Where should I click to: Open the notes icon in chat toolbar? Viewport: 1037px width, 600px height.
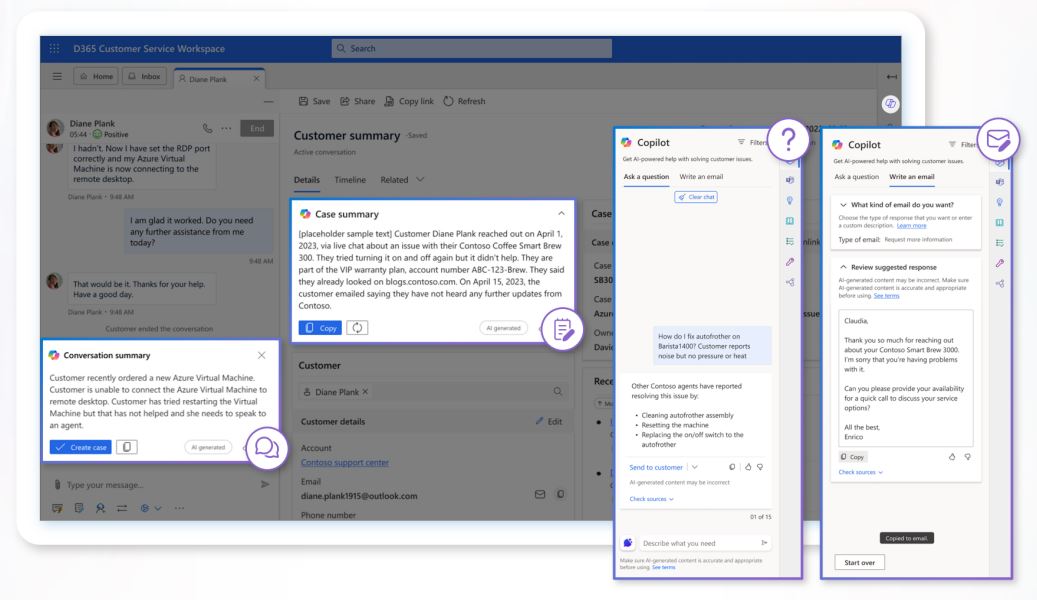[x=79, y=508]
